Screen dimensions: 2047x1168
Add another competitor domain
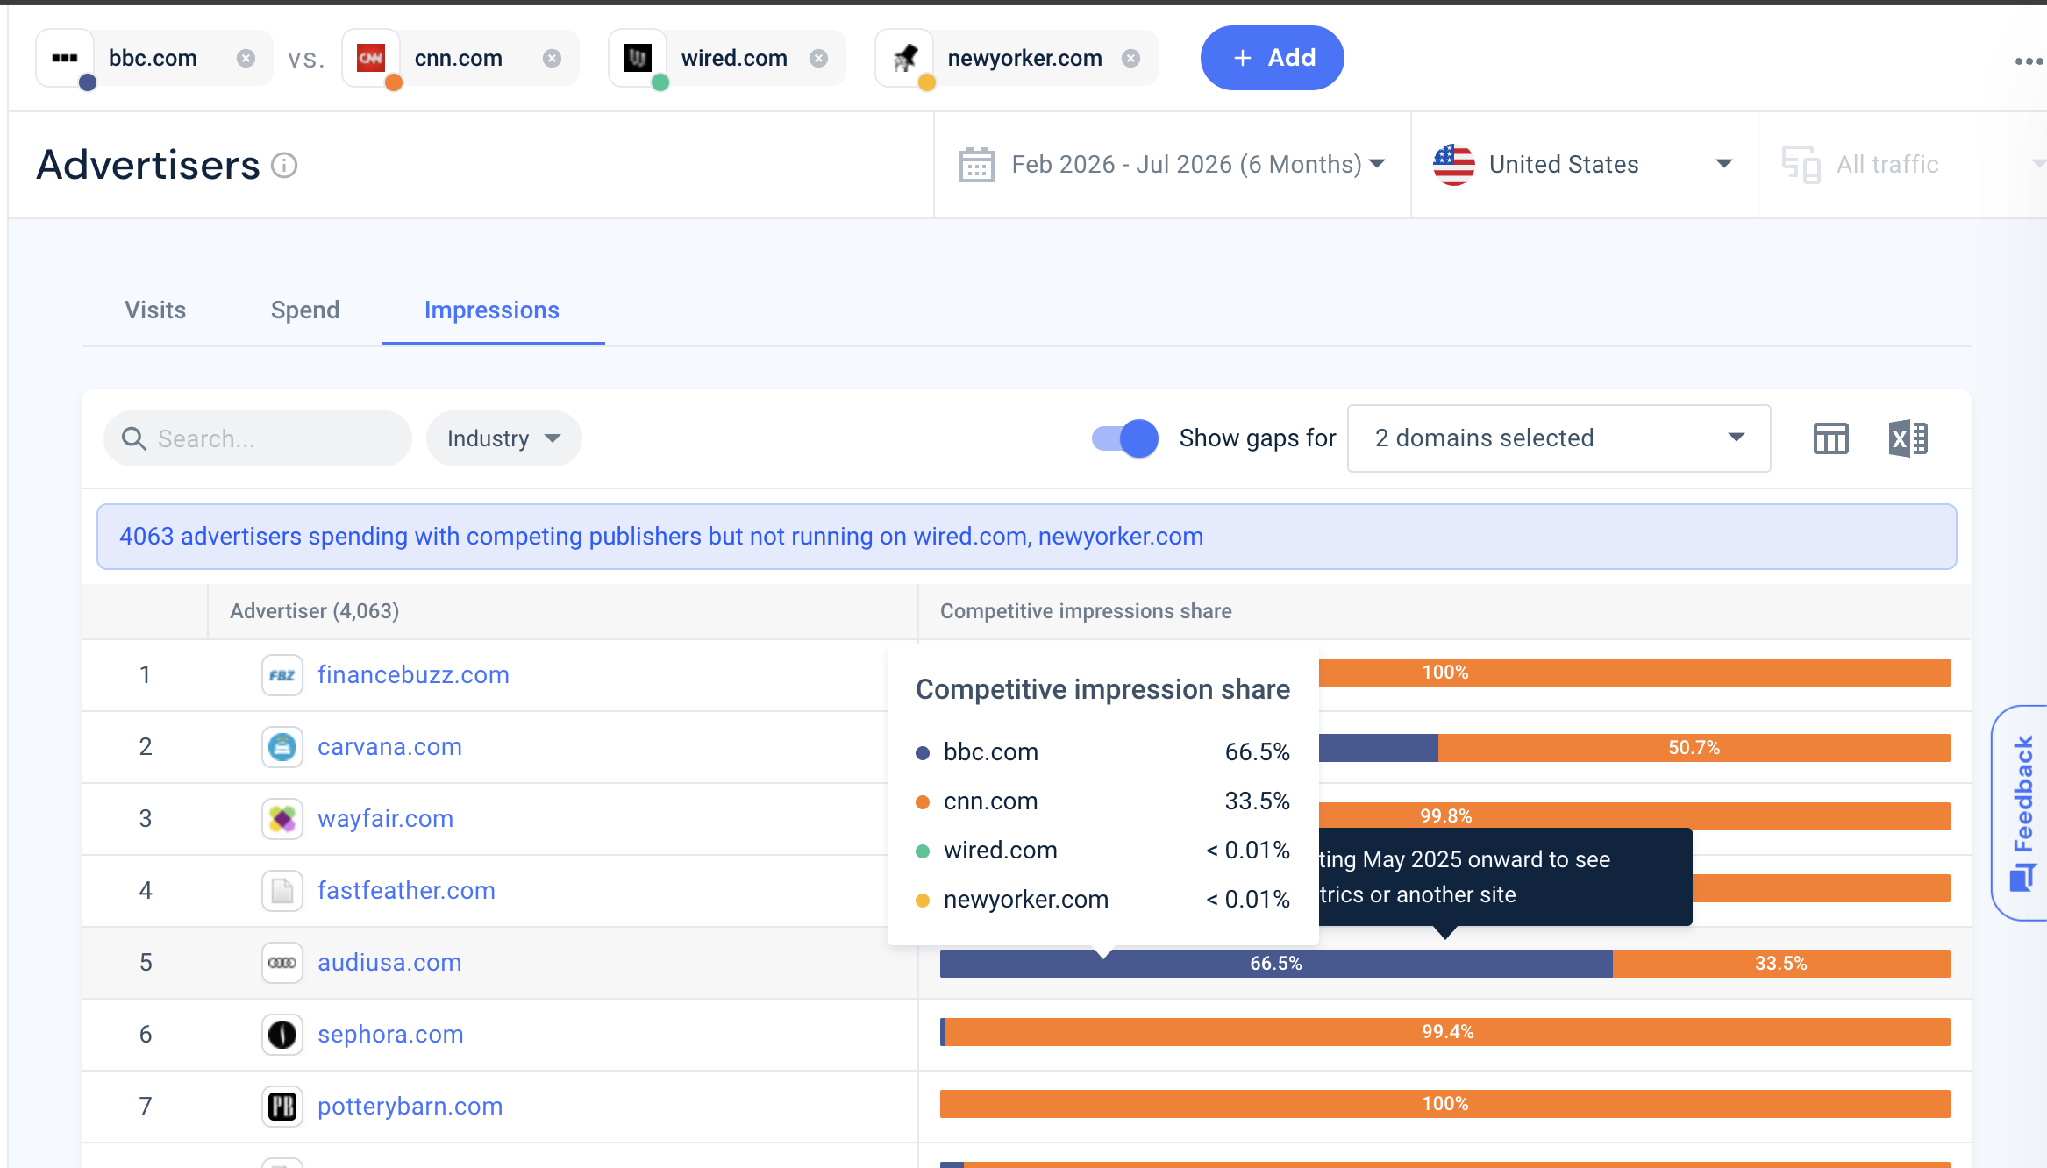point(1272,58)
